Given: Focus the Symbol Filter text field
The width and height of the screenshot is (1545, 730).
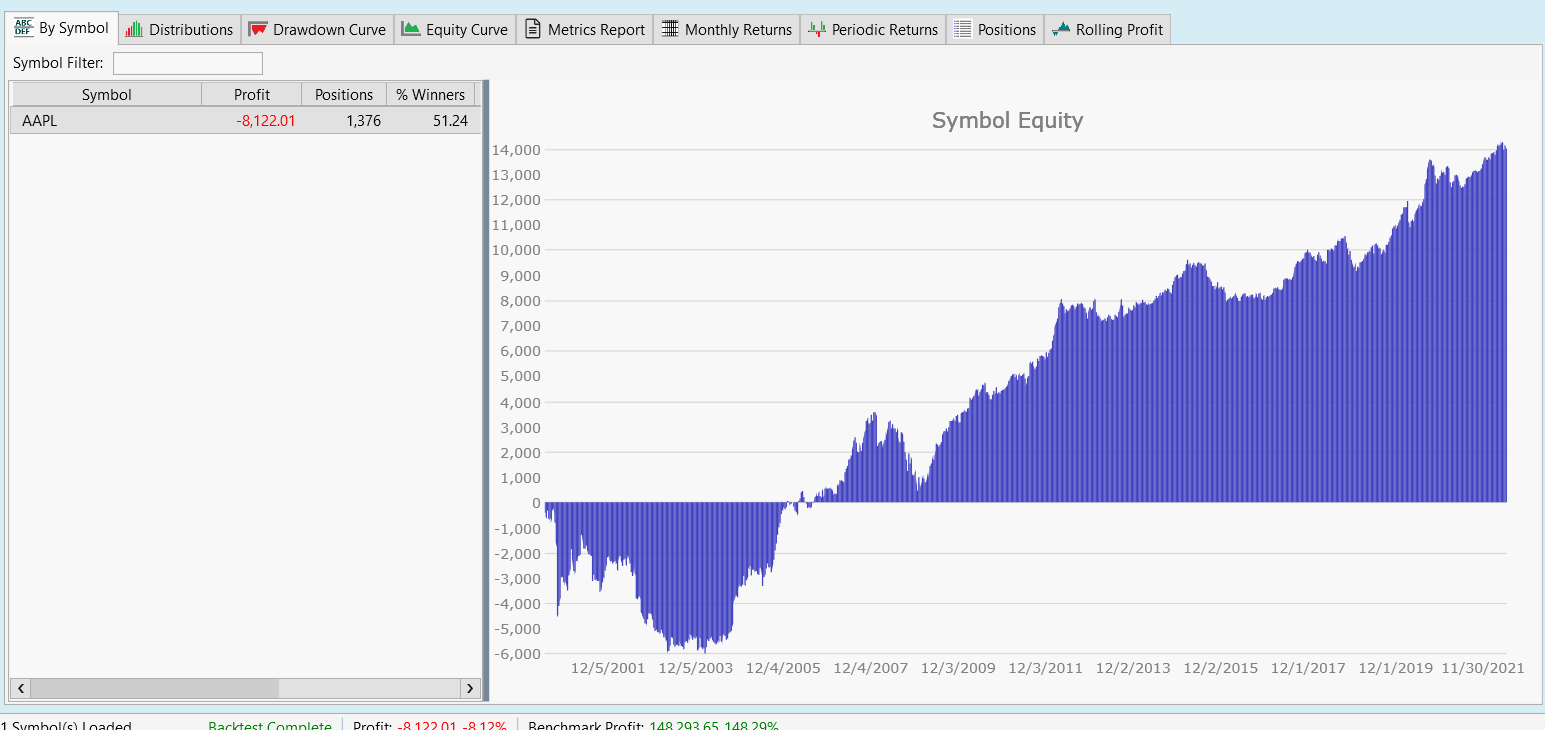Looking at the screenshot, I should [188, 64].
